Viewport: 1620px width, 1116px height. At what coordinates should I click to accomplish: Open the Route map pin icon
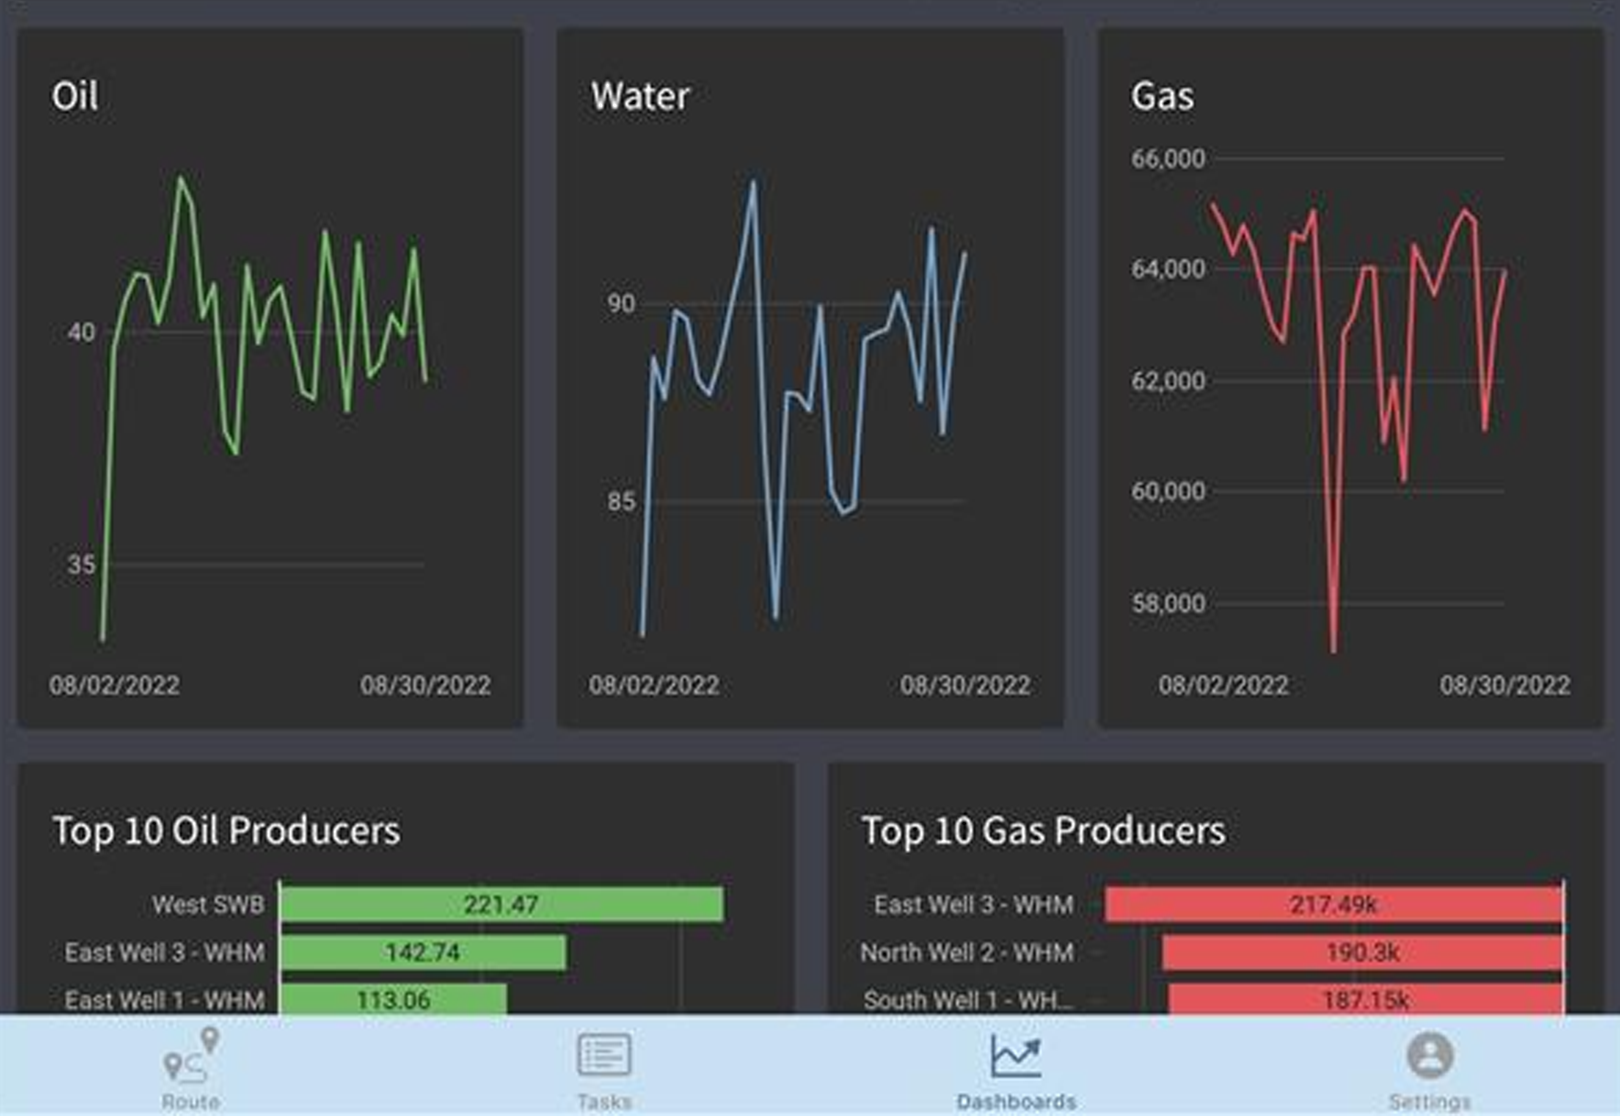point(190,1056)
